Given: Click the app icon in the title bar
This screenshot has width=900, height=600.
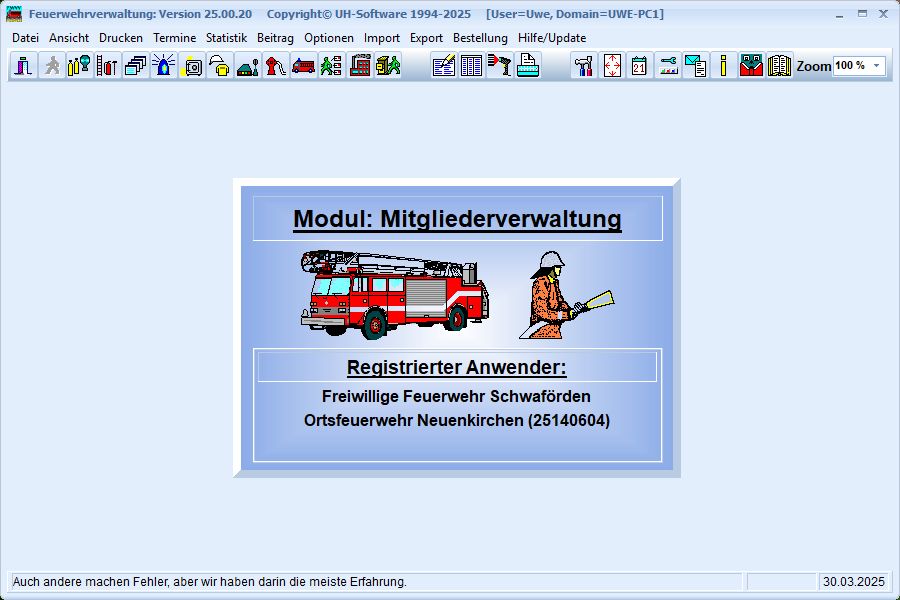Looking at the screenshot, I should pyautogui.click(x=14, y=14).
